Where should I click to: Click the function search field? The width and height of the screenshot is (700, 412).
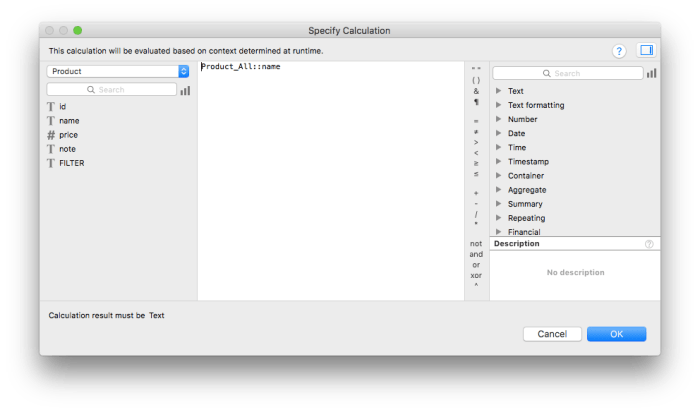pos(567,73)
